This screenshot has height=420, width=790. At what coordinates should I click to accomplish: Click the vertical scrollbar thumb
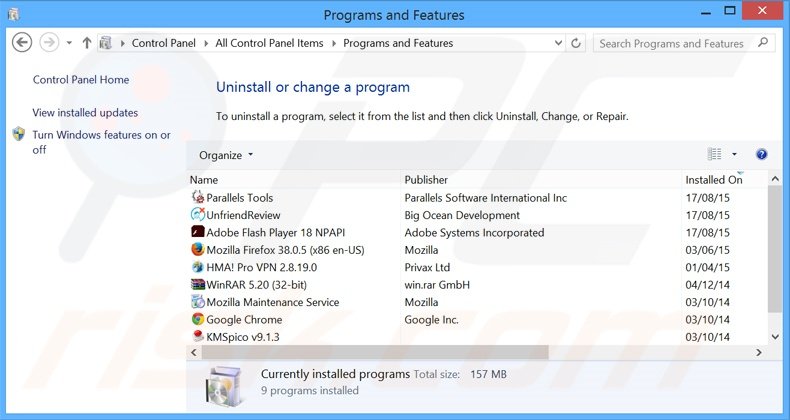(x=775, y=251)
